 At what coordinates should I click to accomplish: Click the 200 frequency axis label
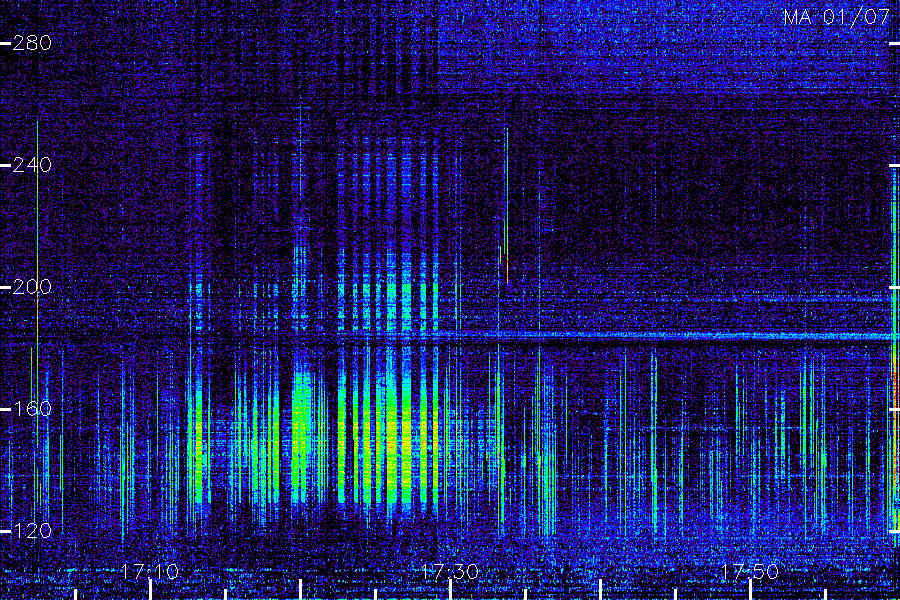click(x=32, y=287)
